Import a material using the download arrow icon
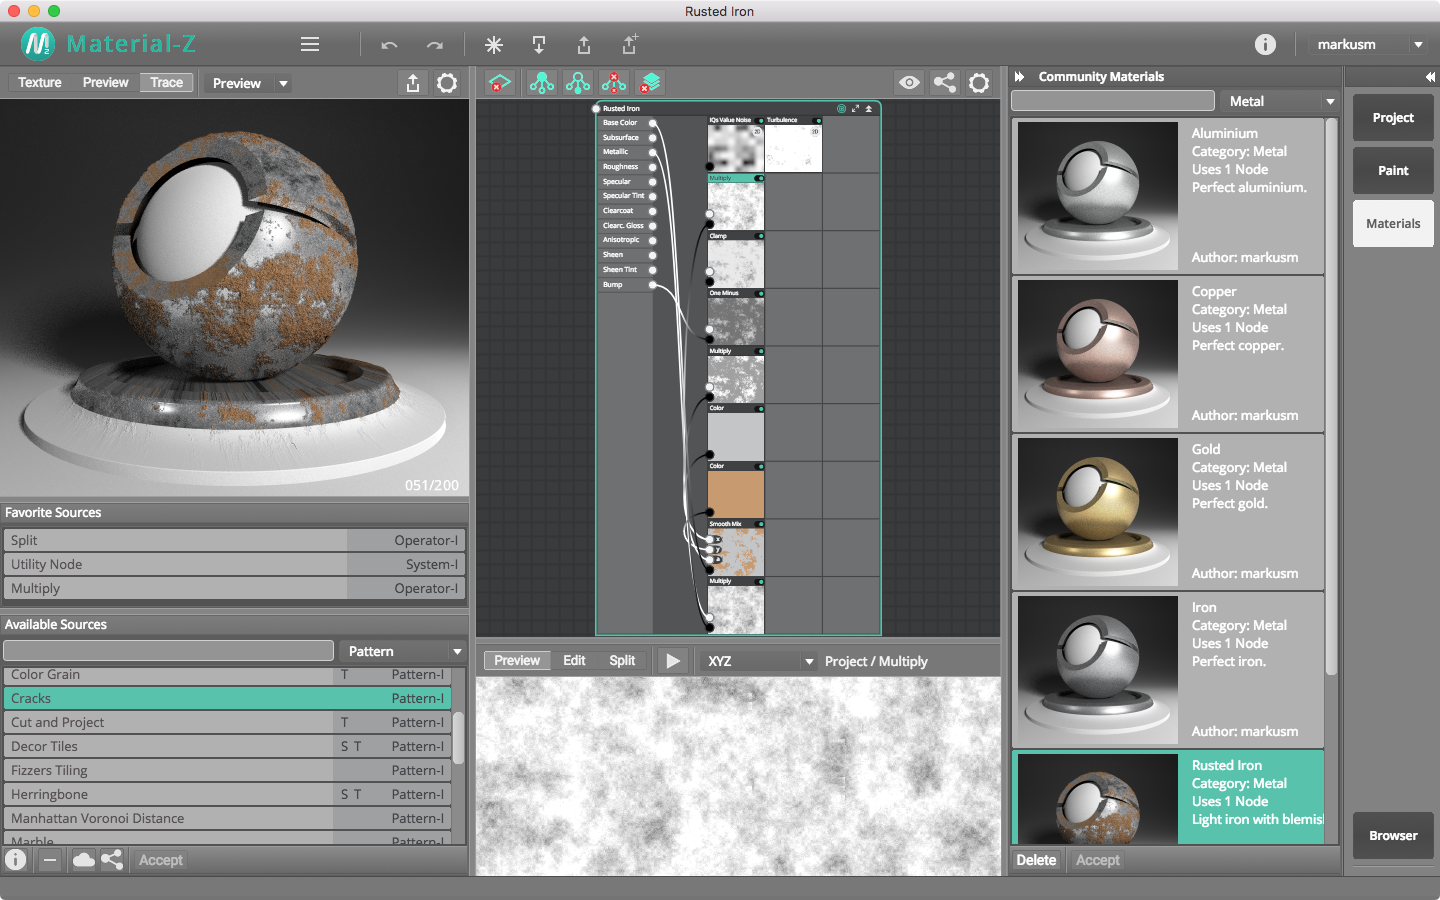Image resolution: width=1440 pixels, height=900 pixels. tap(539, 45)
